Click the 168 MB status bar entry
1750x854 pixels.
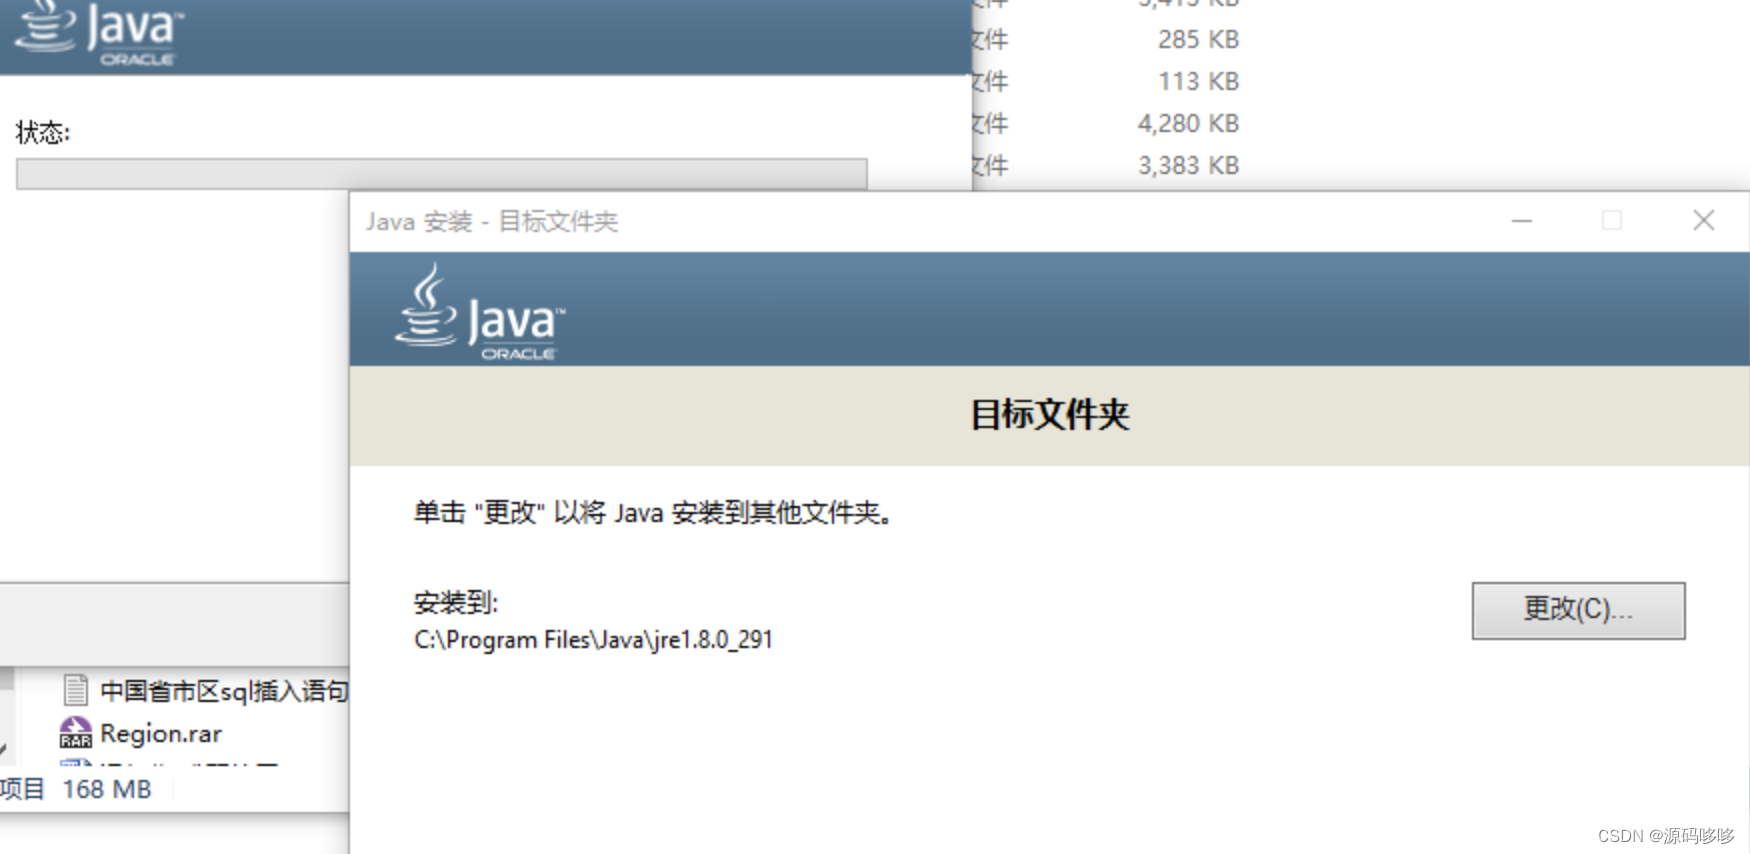point(107,789)
